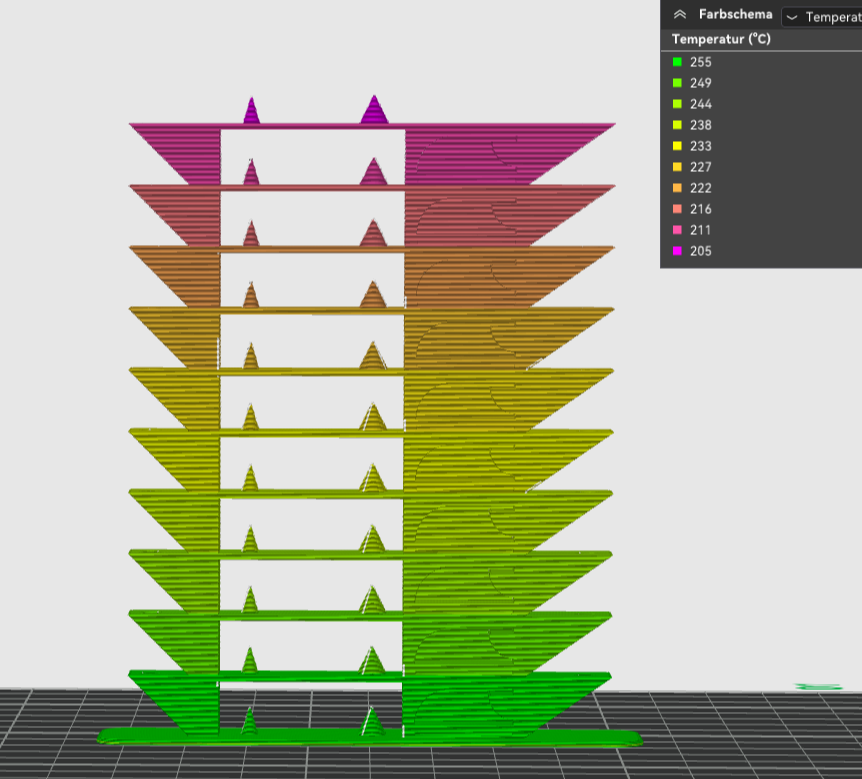
Task: Click the Temperatur (°C) legend header
Action: pyautogui.click(x=719, y=40)
